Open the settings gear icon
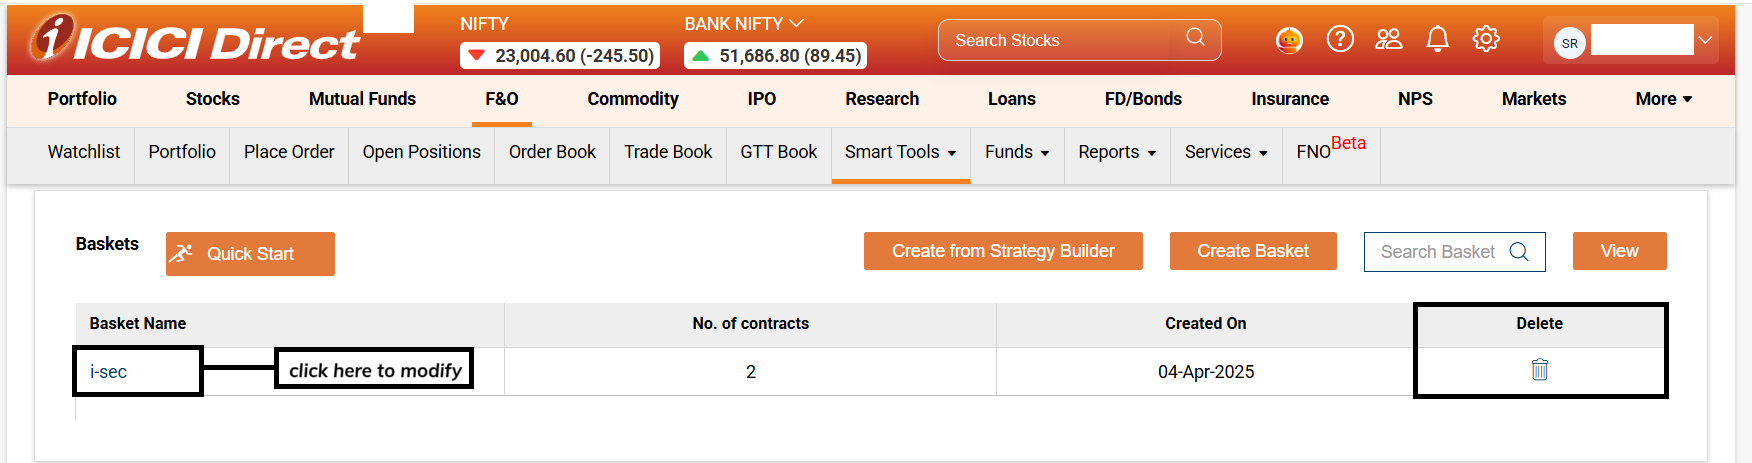Screen dimensions: 1752x463 [1486, 39]
